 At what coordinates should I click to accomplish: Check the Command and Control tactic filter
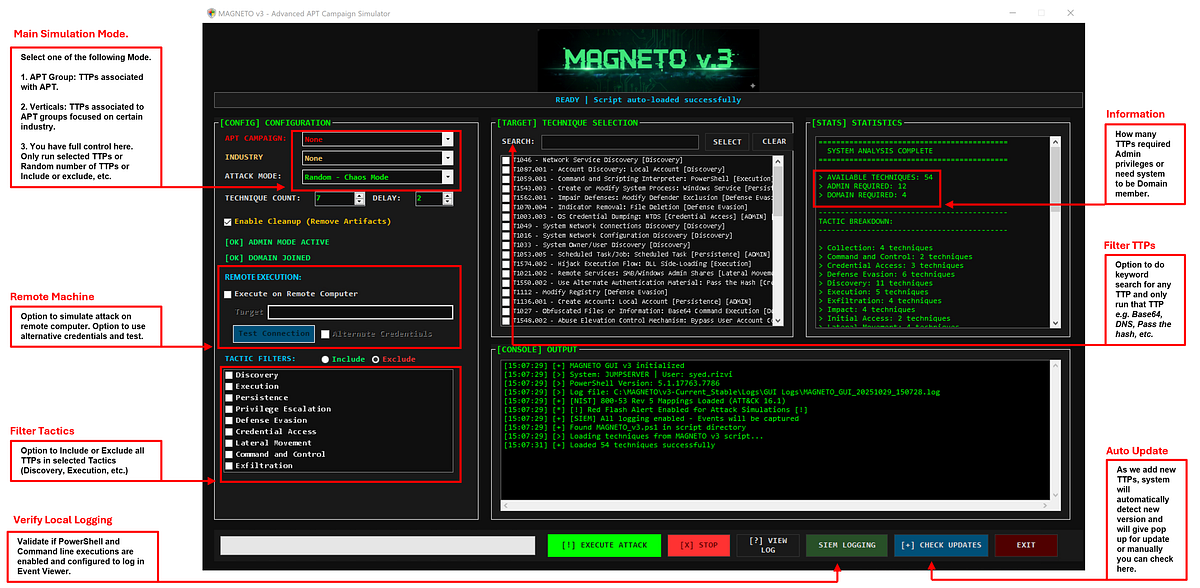[230, 454]
